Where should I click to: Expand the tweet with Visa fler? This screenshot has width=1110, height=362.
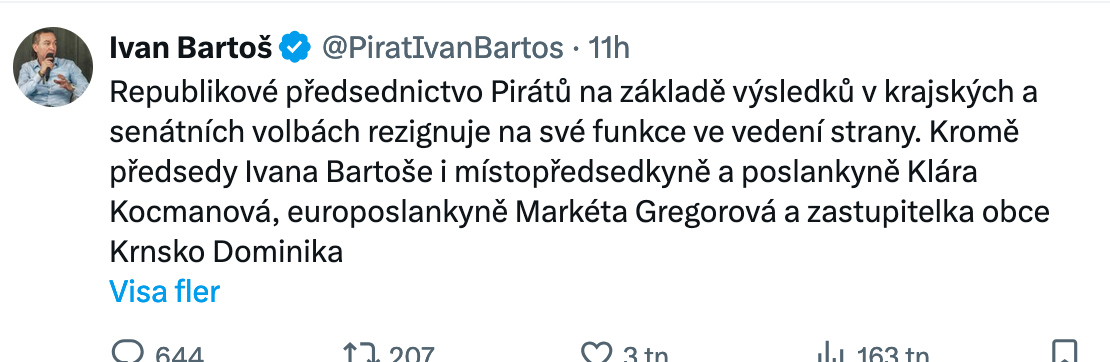pyautogui.click(x=165, y=291)
